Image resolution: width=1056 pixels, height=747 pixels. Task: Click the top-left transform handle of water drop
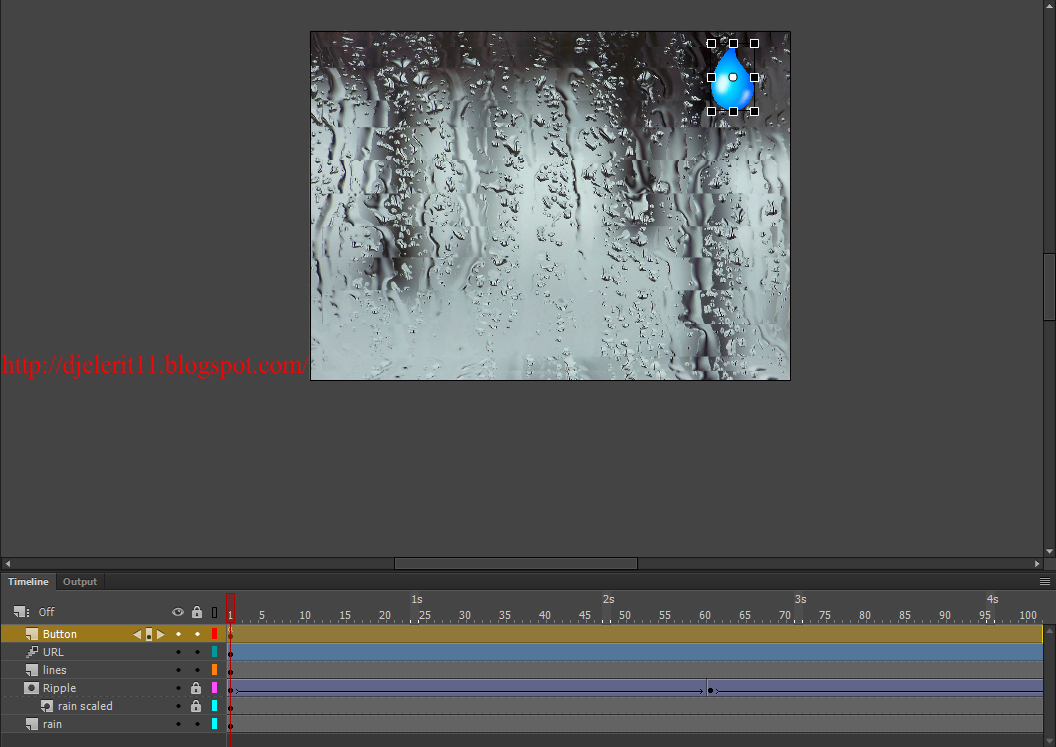(711, 43)
